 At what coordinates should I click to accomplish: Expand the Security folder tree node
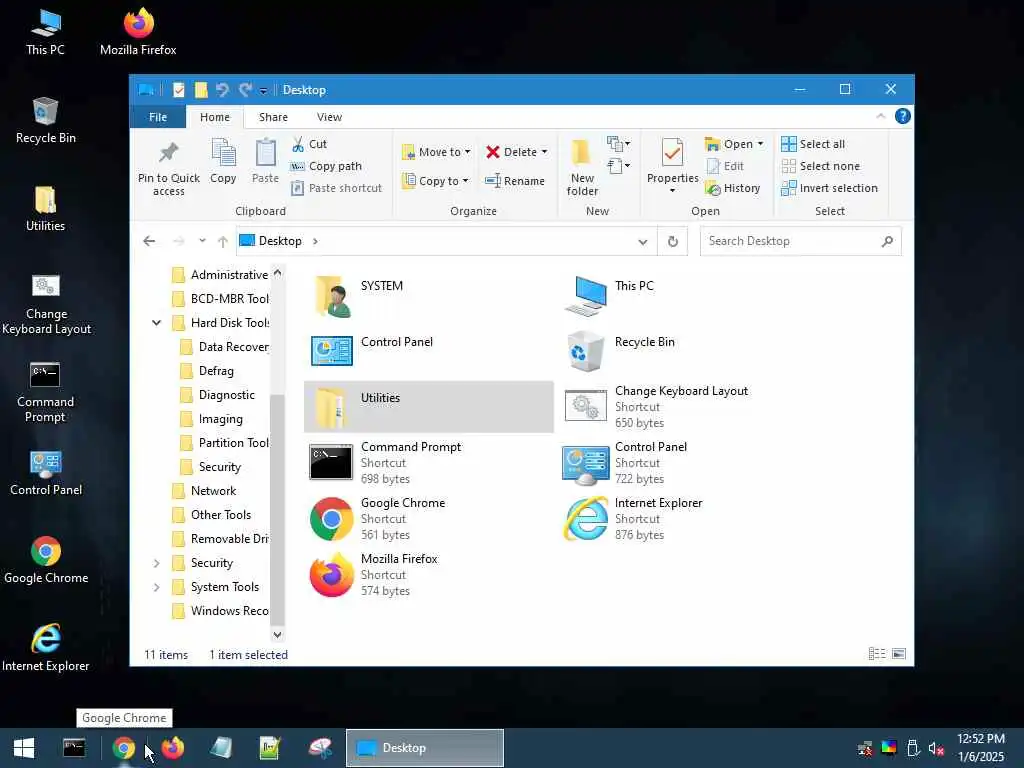pyautogui.click(x=157, y=563)
